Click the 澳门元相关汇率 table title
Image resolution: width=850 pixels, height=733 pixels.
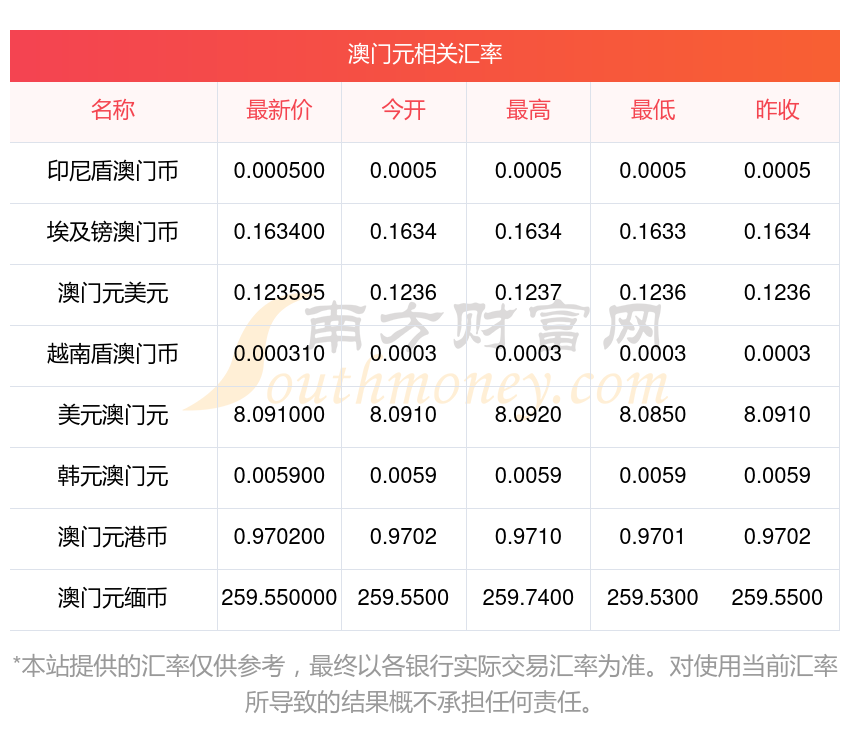point(424,55)
